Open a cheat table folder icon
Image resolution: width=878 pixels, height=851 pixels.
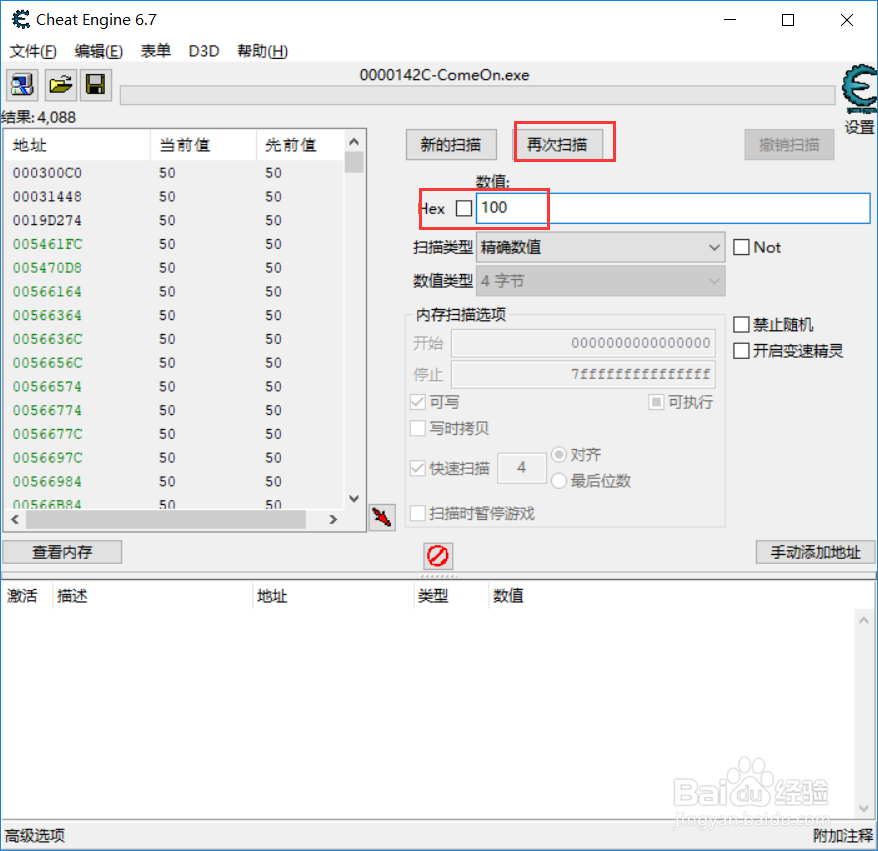tap(60, 85)
